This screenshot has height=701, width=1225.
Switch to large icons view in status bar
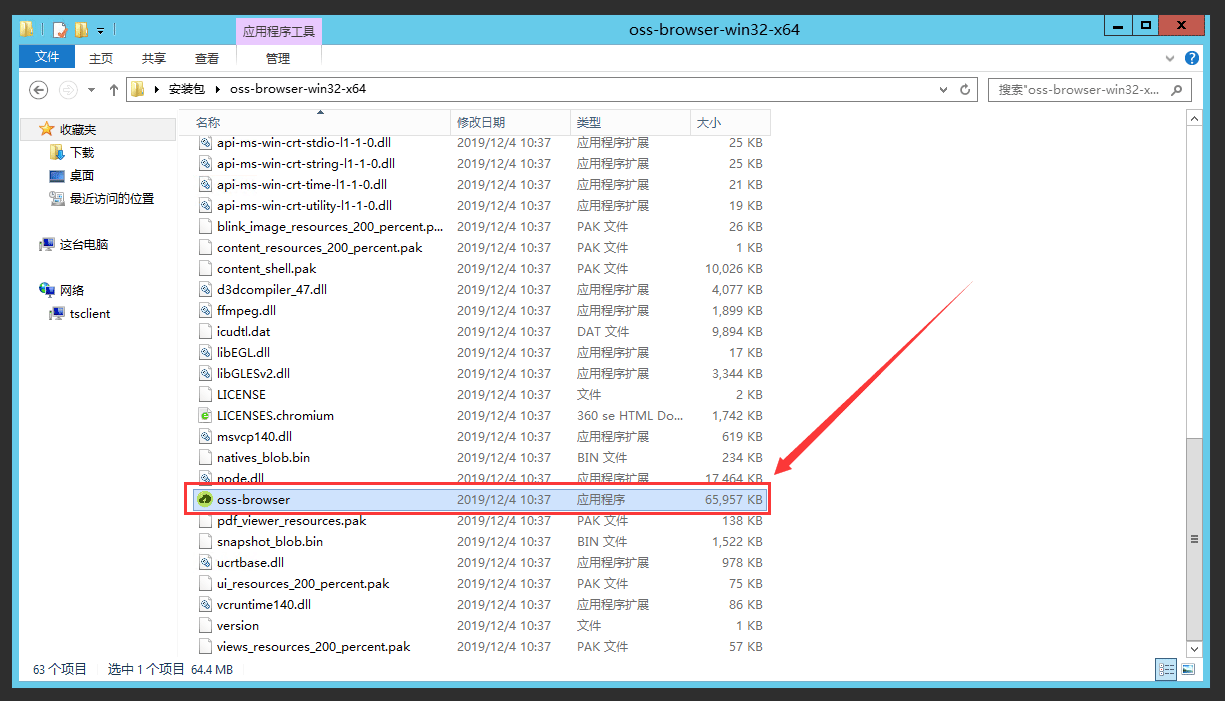[x=1188, y=669]
